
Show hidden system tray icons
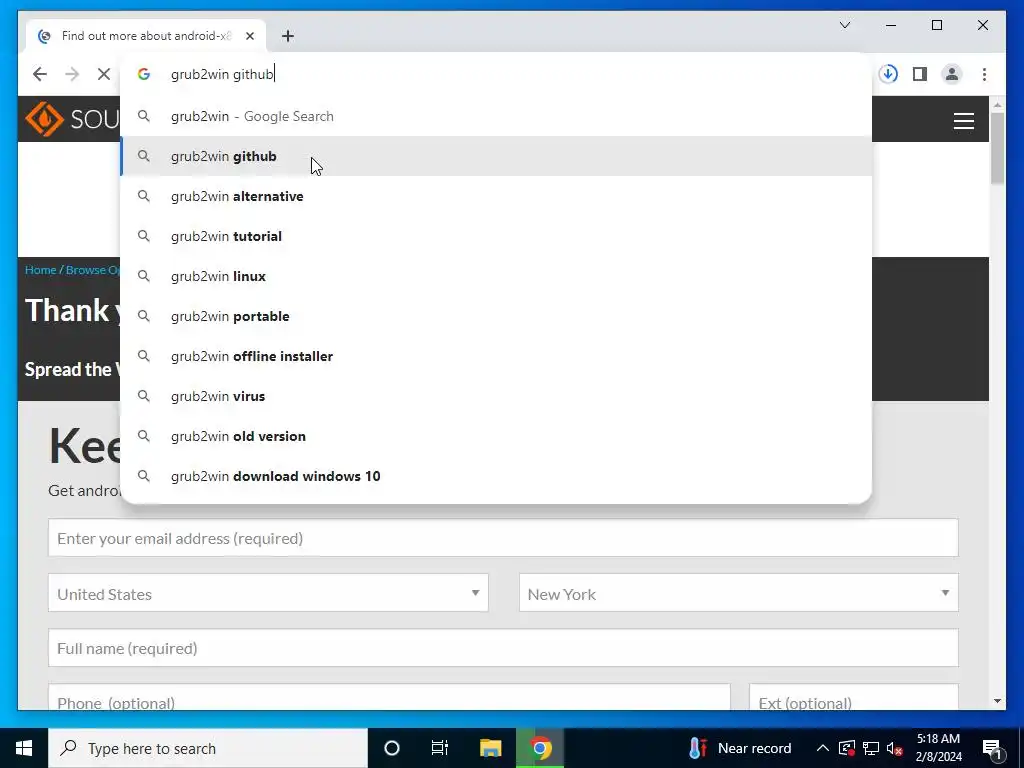(823, 748)
